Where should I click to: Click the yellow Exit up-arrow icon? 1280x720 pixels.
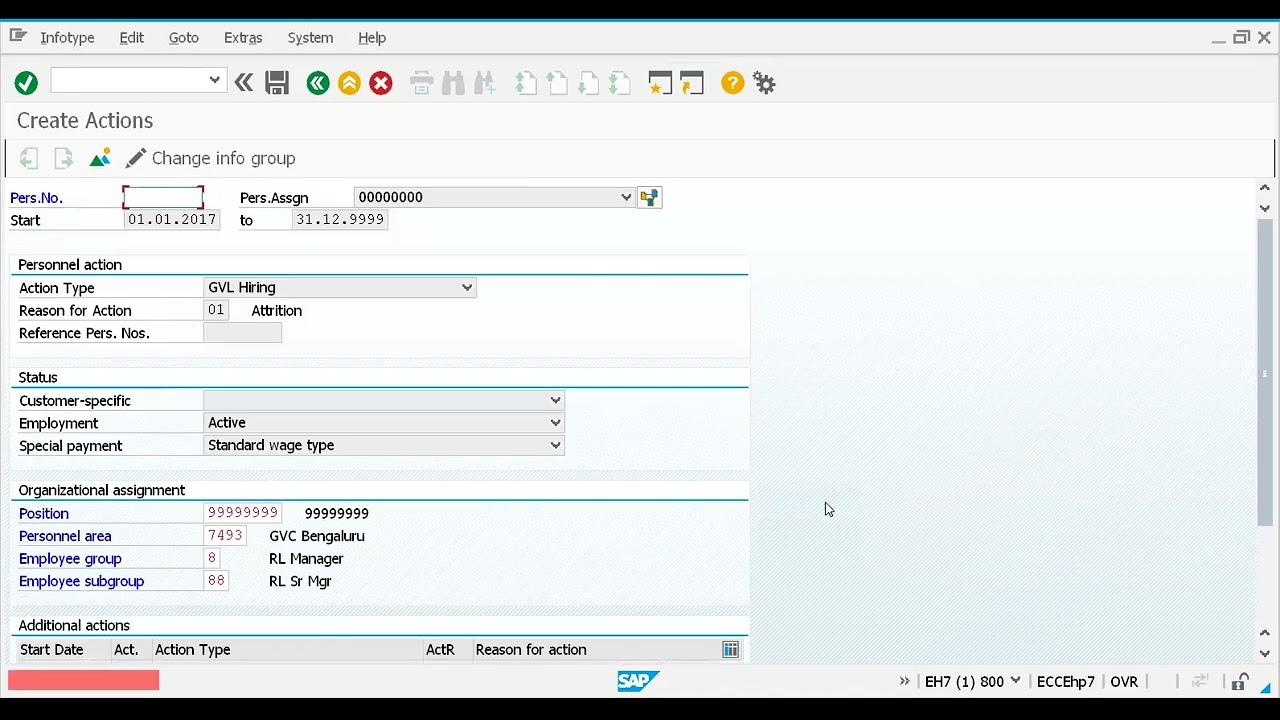[349, 83]
